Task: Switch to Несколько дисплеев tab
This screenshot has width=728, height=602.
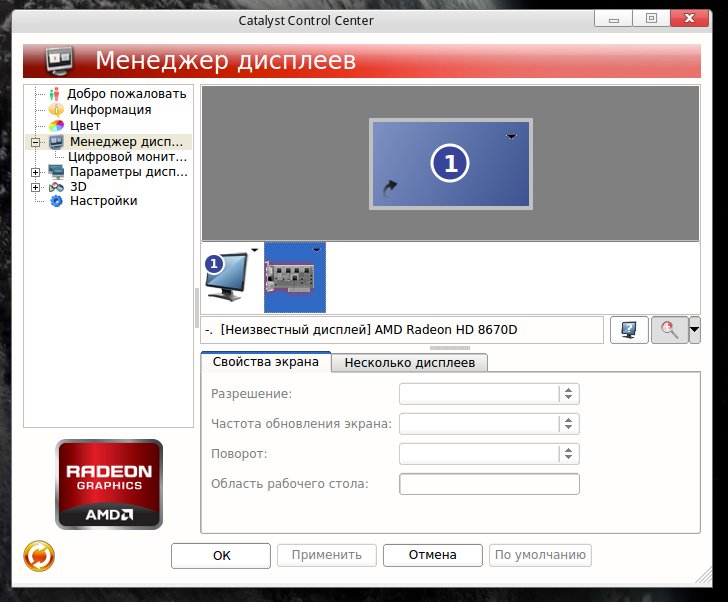Action: pos(410,362)
